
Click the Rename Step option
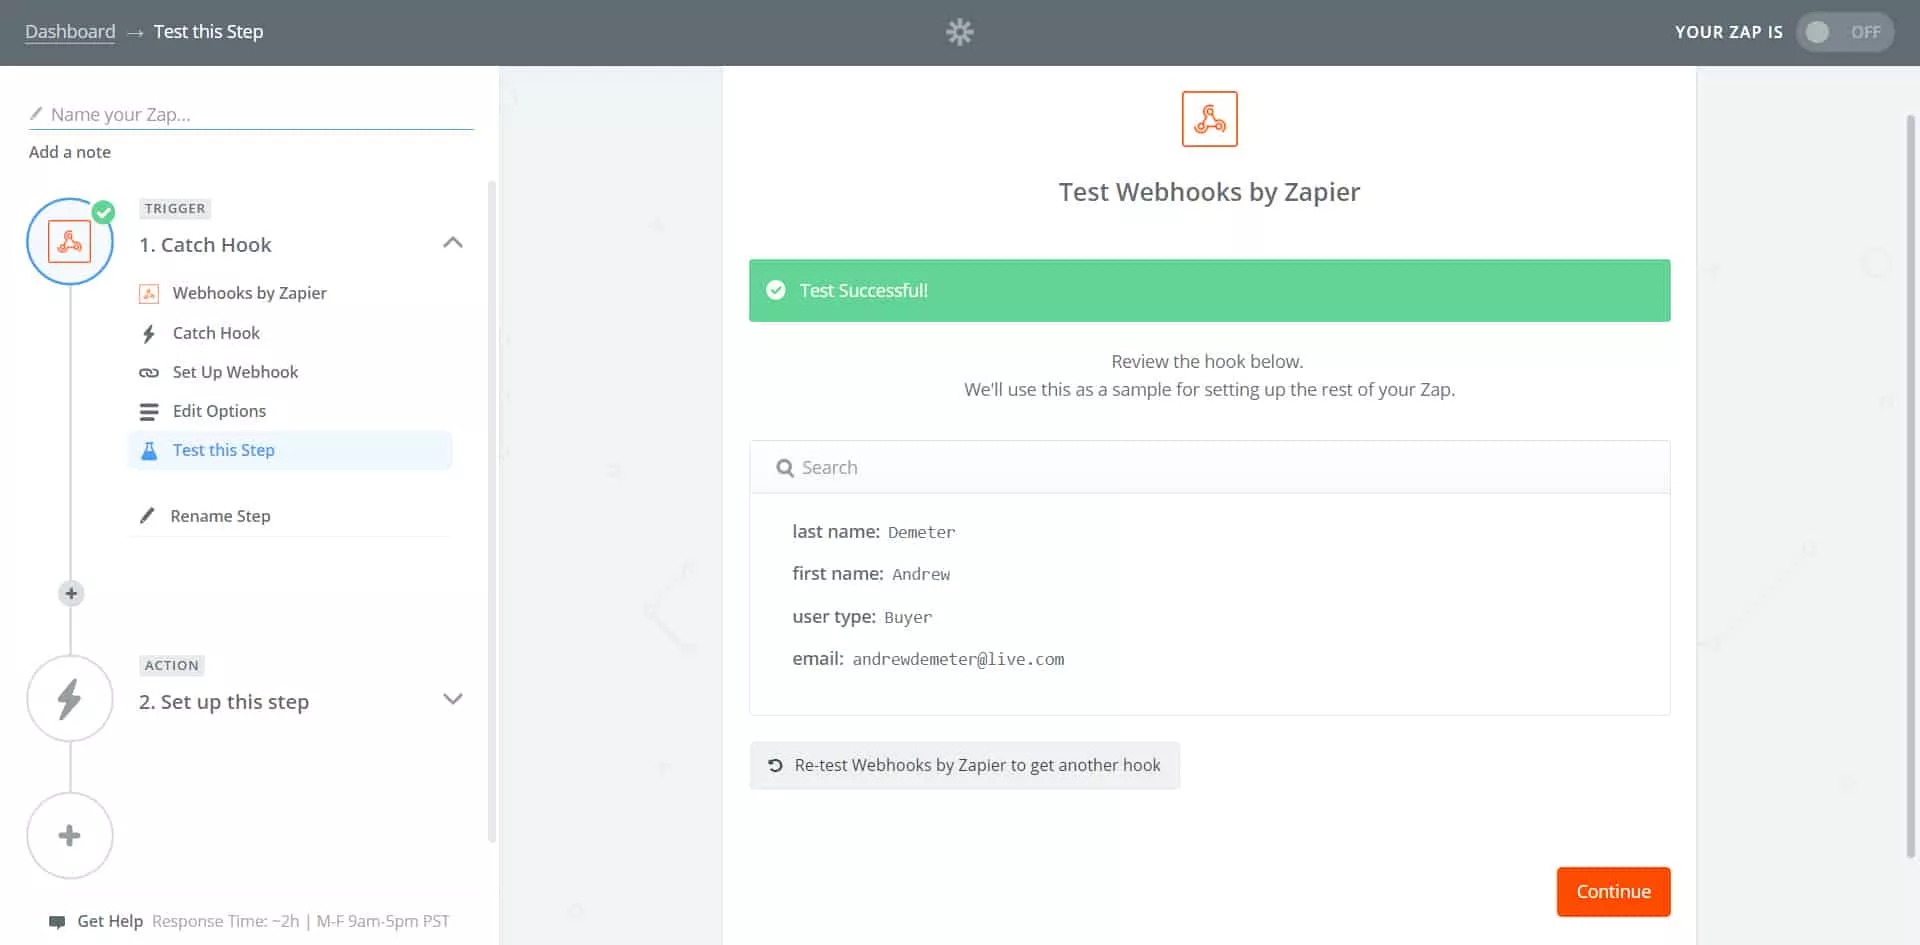point(220,516)
